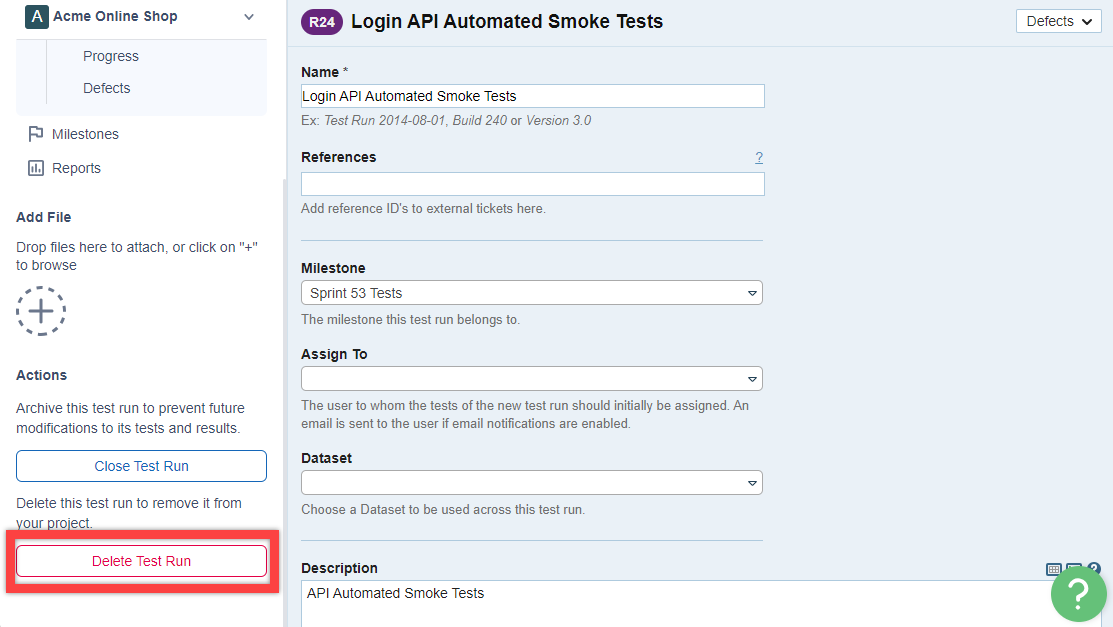Click the Milestones flag icon
The width and height of the screenshot is (1113, 627).
pyautogui.click(x=36, y=134)
